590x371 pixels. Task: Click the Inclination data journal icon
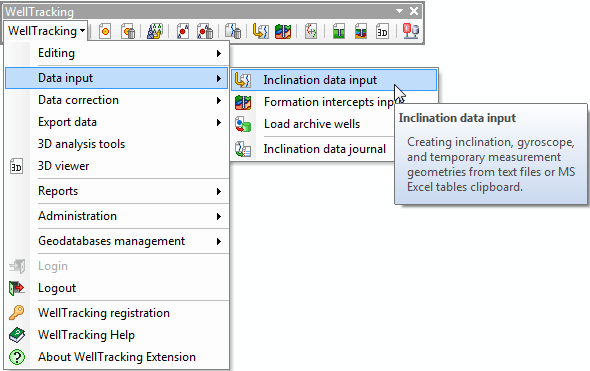click(243, 149)
